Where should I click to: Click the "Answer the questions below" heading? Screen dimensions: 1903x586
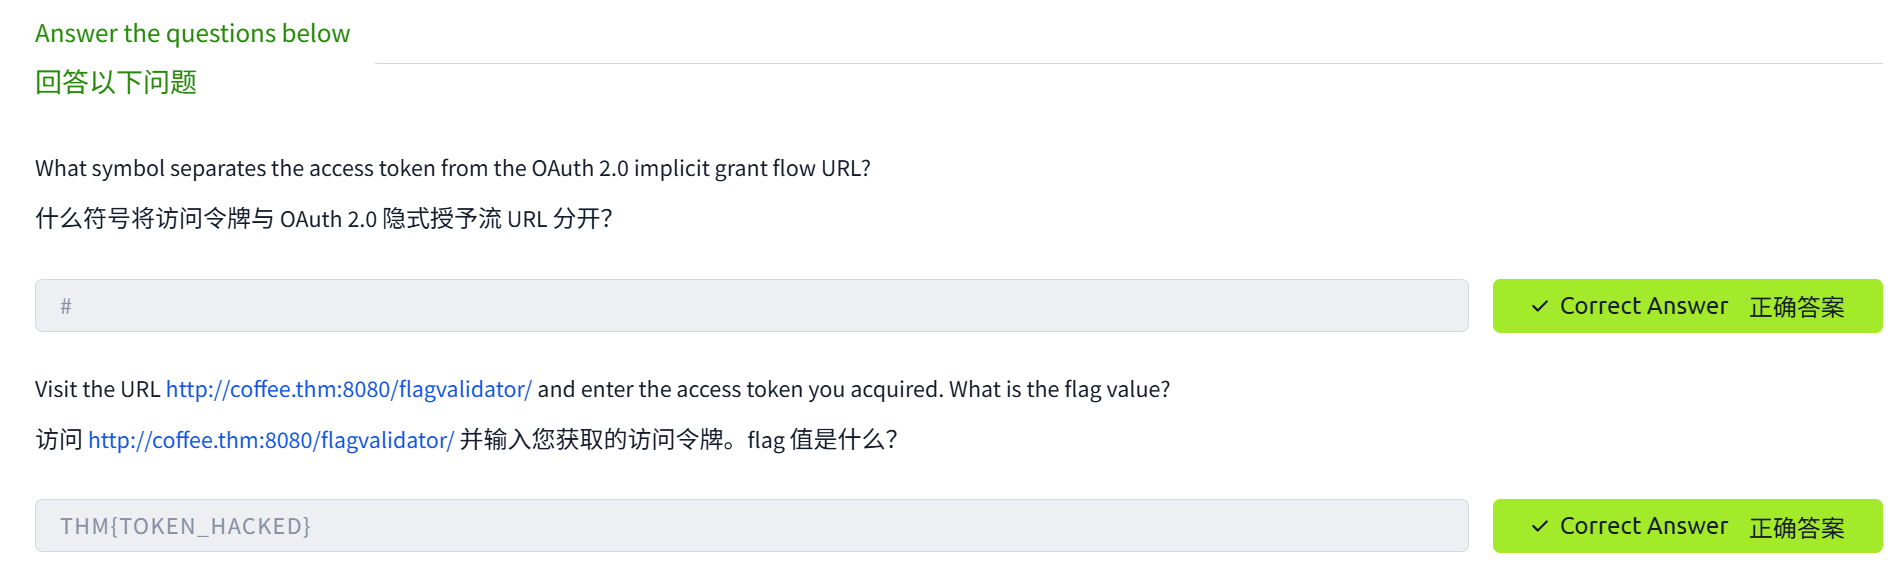point(192,34)
